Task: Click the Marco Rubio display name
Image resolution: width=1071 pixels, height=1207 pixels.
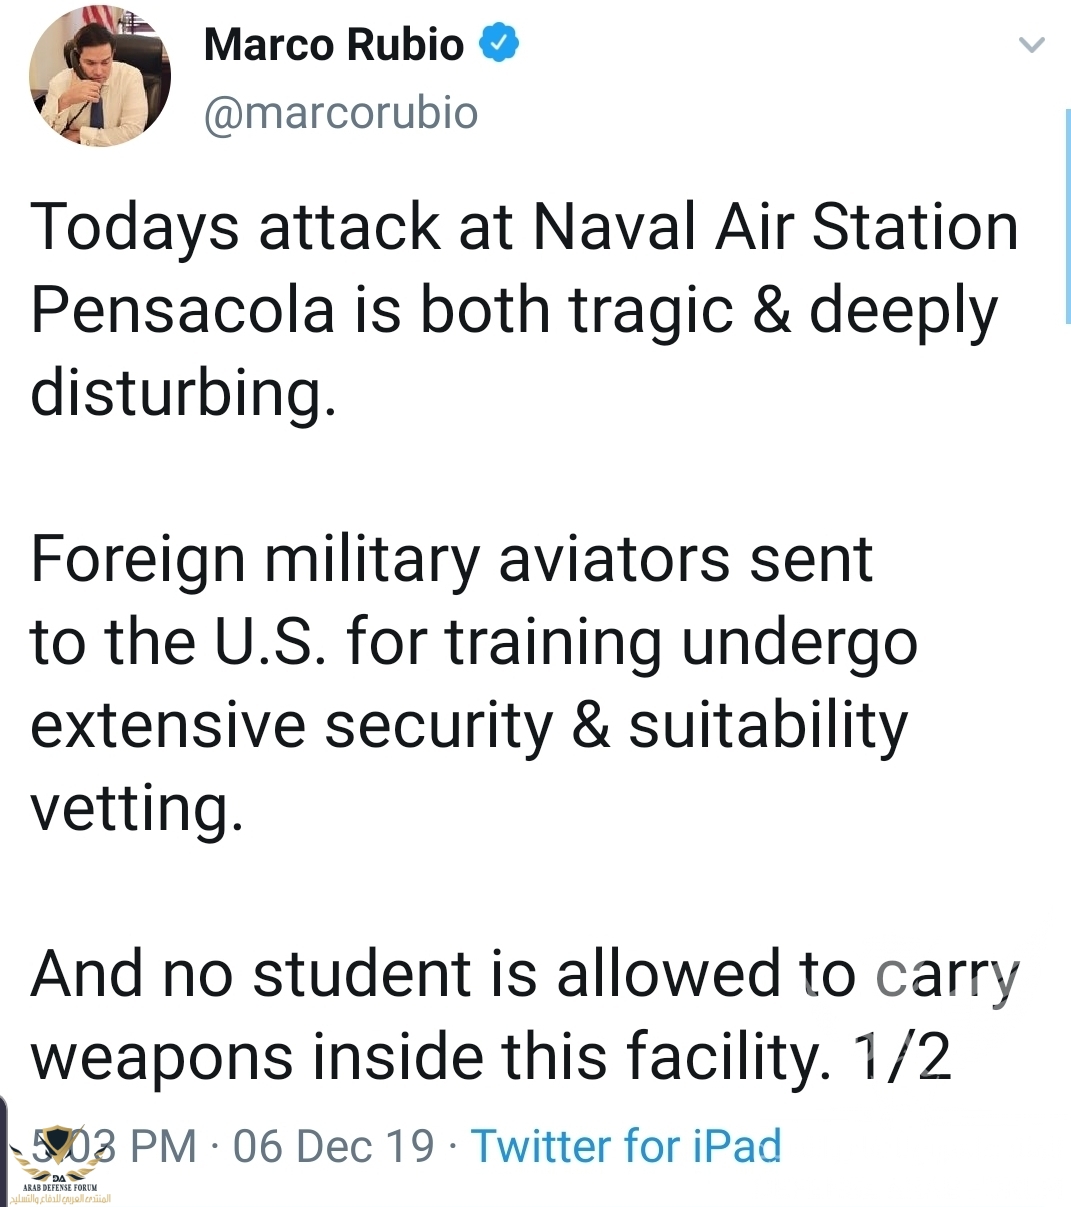Action: click(x=334, y=45)
